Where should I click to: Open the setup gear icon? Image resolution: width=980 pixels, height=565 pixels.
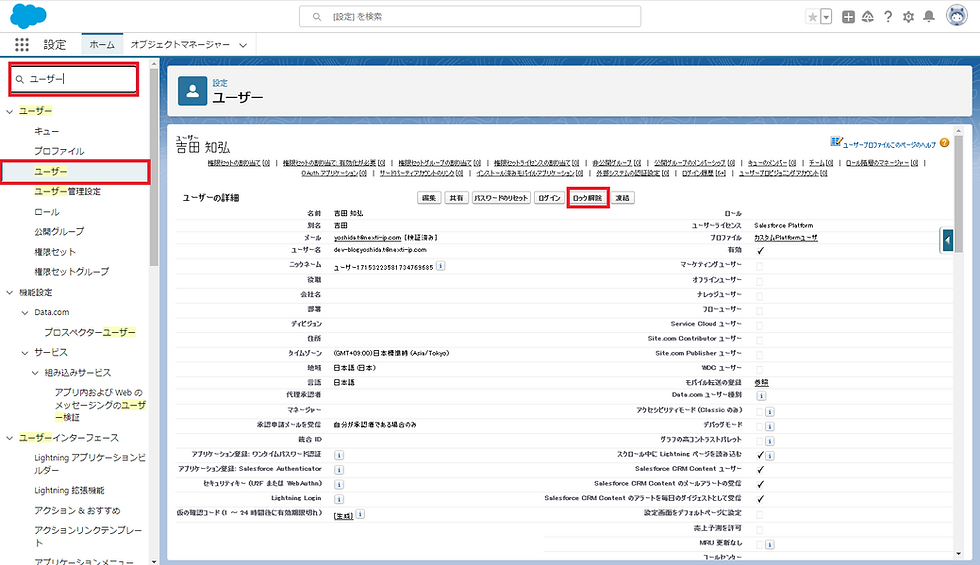[x=908, y=17]
